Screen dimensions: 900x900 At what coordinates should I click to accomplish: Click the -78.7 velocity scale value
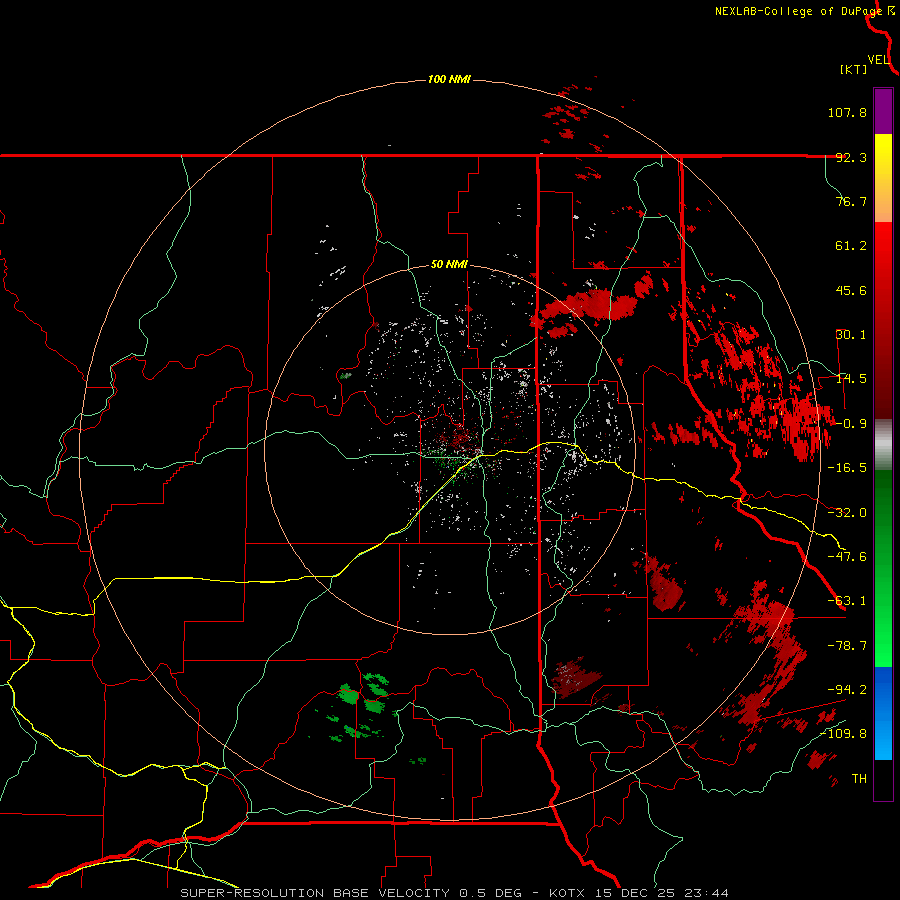click(x=847, y=646)
